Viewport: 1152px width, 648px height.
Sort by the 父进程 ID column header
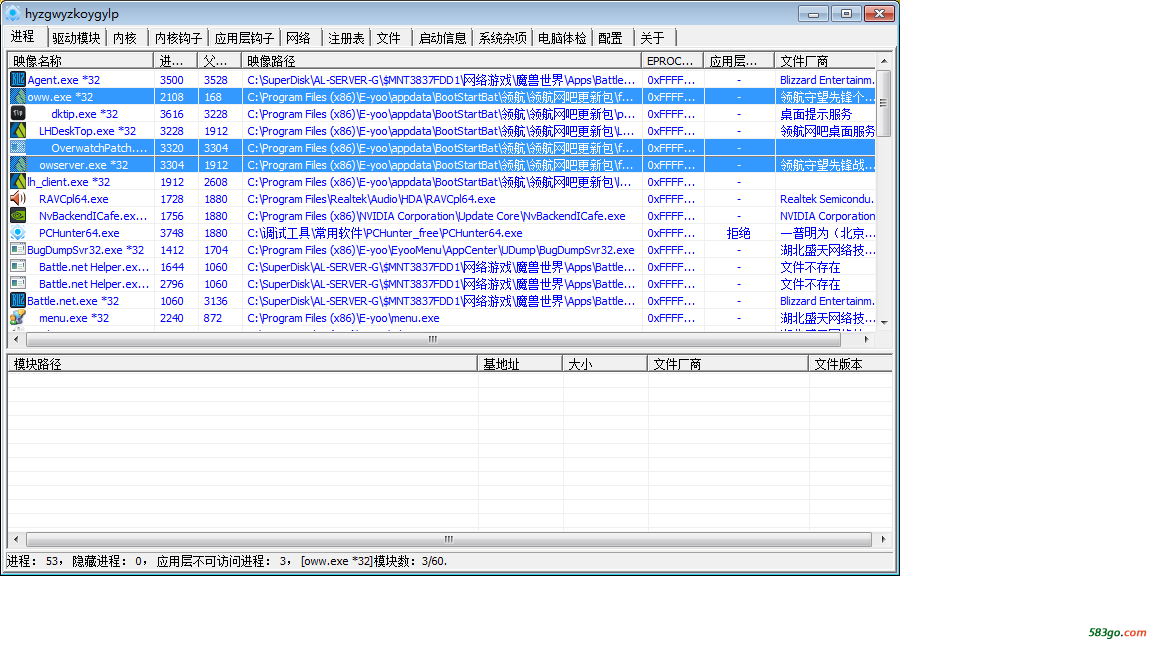click(x=219, y=61)
